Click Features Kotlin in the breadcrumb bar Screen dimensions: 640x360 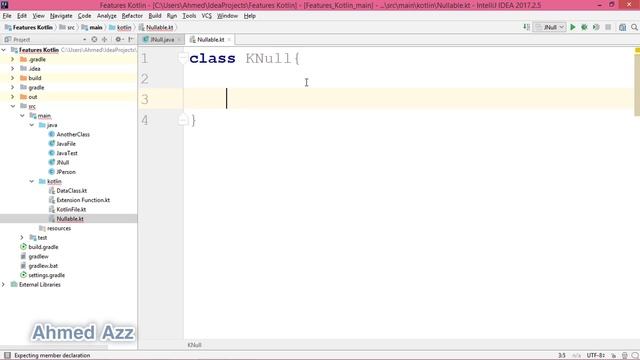[x=29, y=27]
